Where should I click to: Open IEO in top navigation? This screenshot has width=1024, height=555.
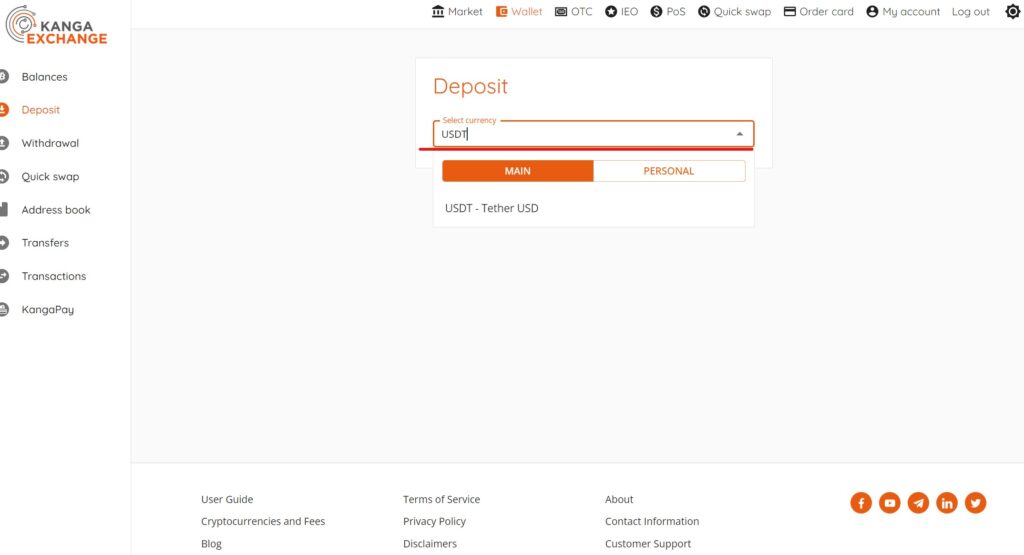(x=629, y=12)
